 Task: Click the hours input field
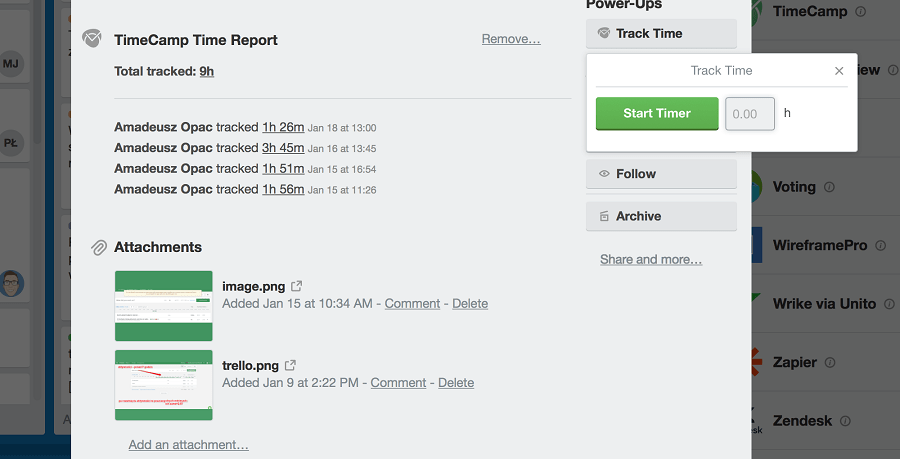click(x=750, y=114)
